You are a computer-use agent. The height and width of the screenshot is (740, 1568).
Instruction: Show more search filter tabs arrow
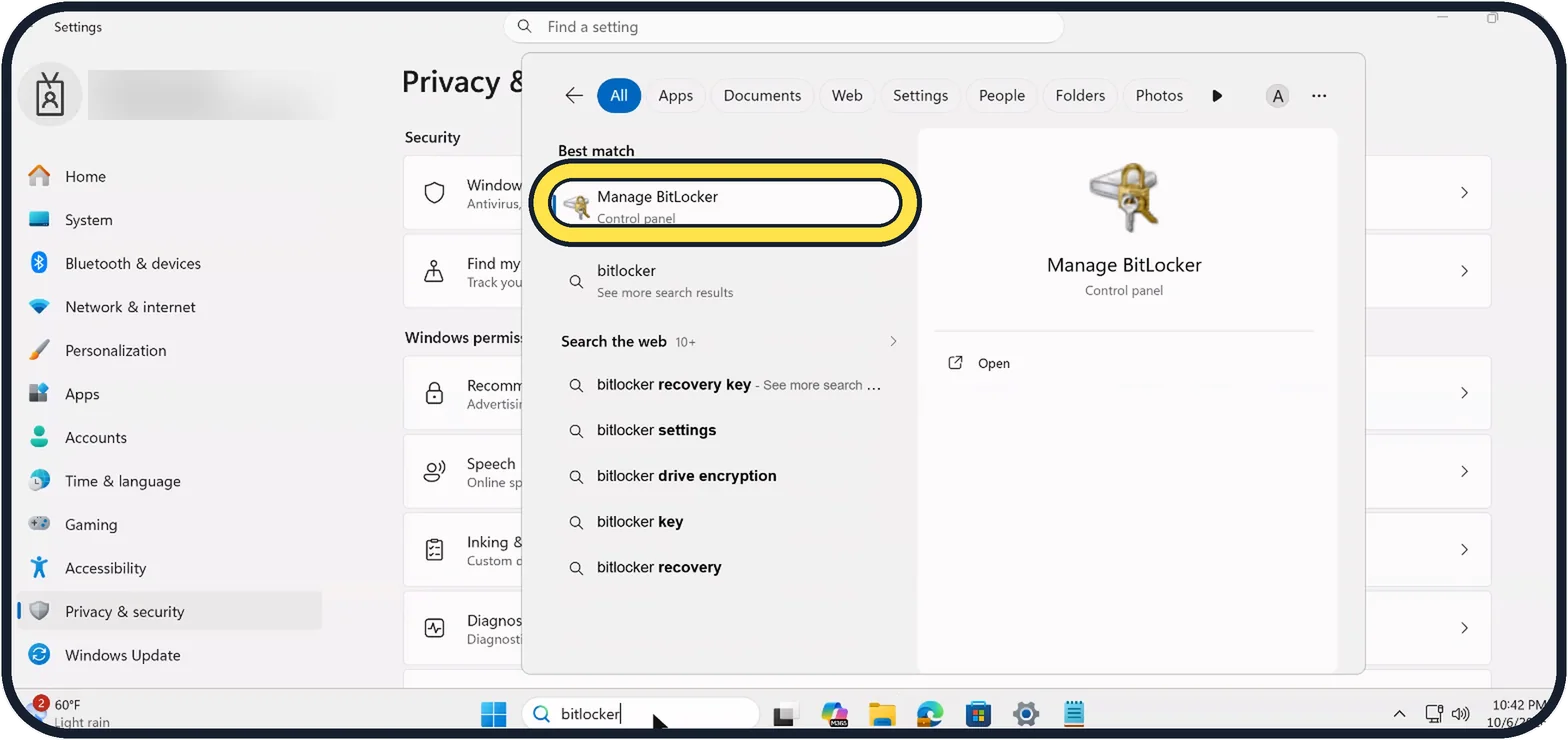click(x=1217, y=96)
